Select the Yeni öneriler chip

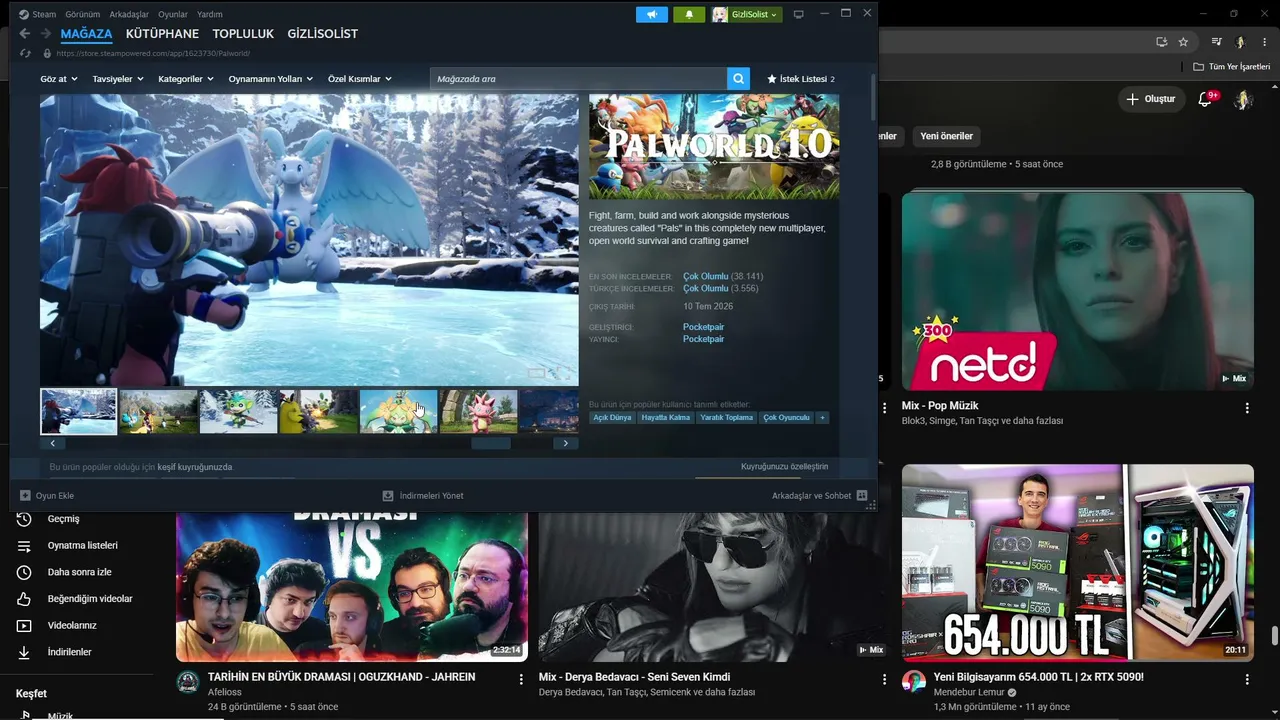[x=947, y=136]
